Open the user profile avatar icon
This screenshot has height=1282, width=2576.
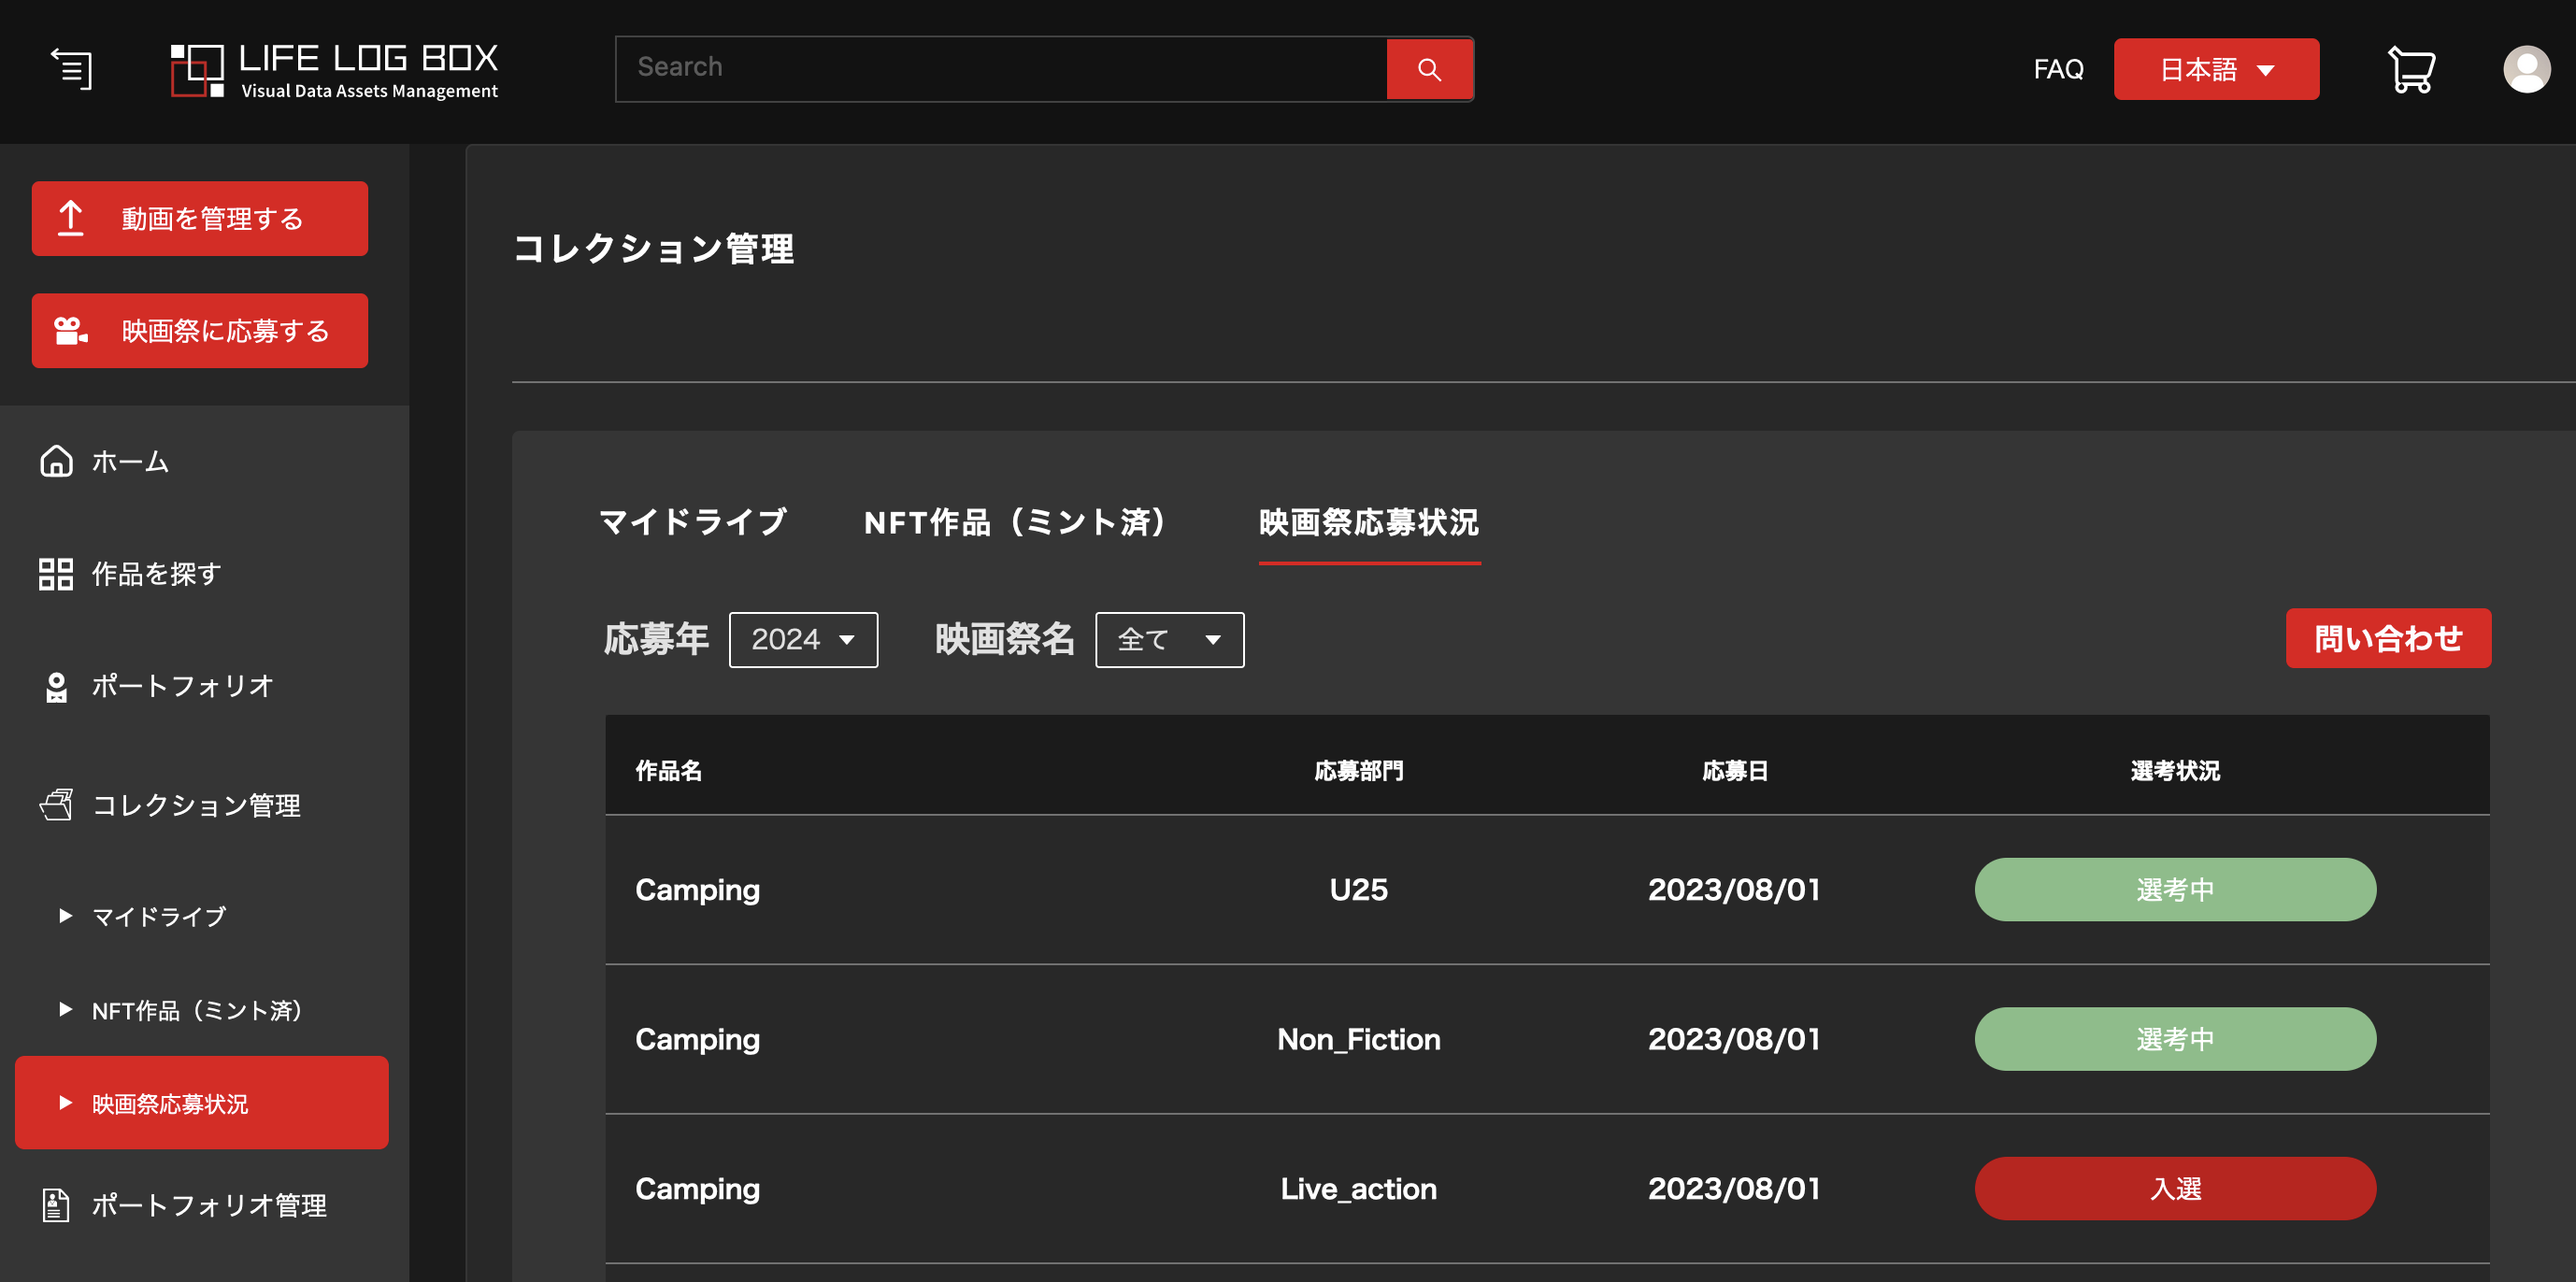pyautogui.click(x=2526, y=69)
